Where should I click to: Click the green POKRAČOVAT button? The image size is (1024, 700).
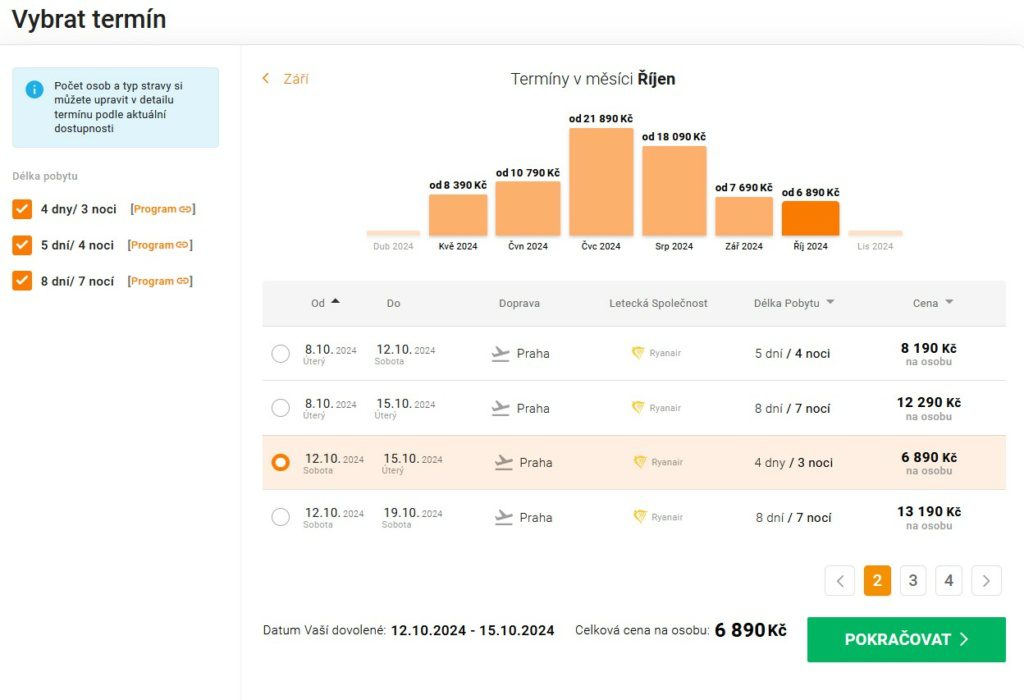point(906,639)
